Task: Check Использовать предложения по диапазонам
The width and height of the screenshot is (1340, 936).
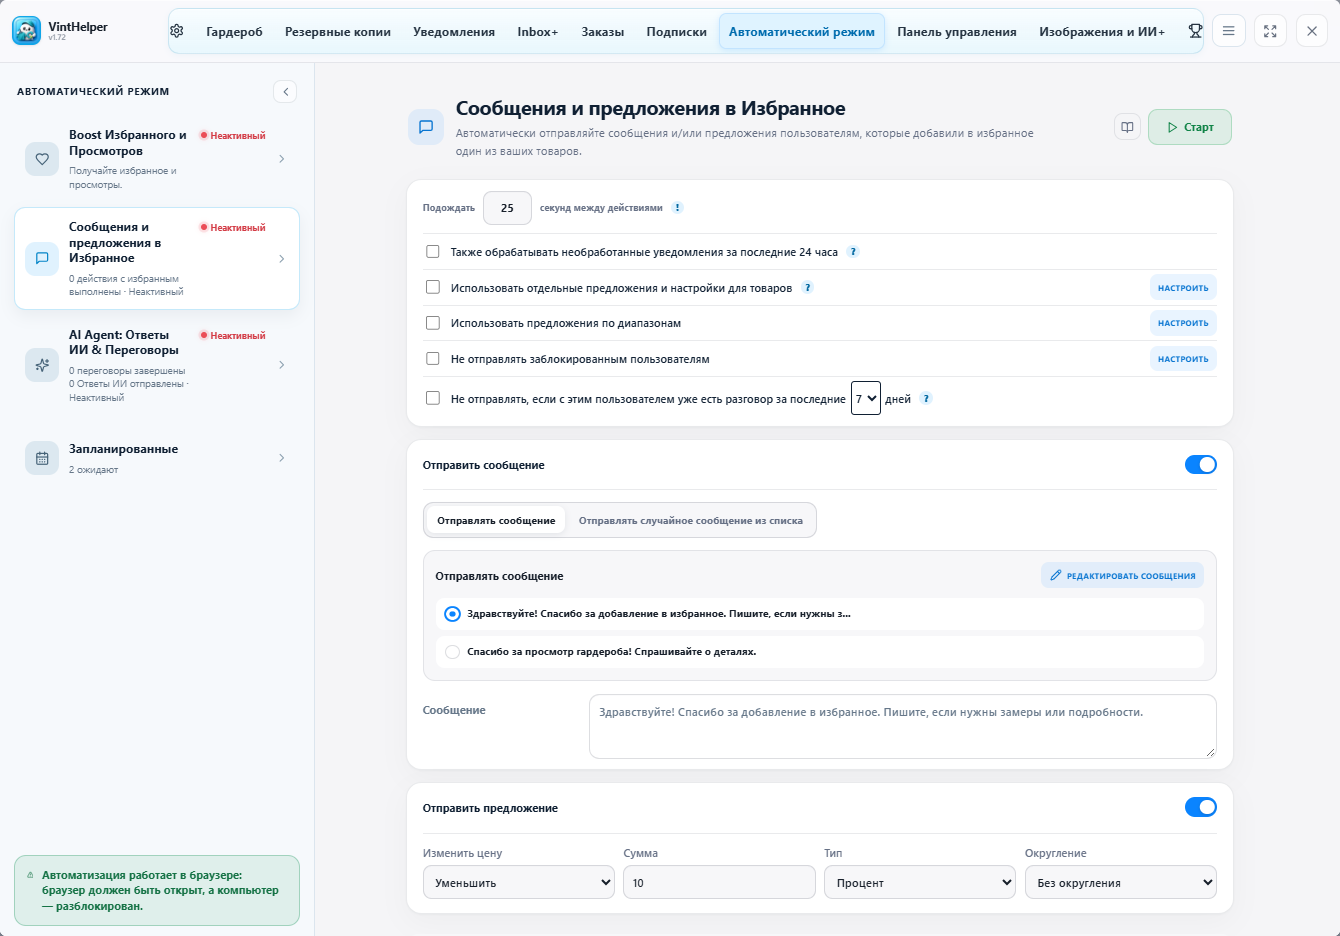Action: [433, 323]
